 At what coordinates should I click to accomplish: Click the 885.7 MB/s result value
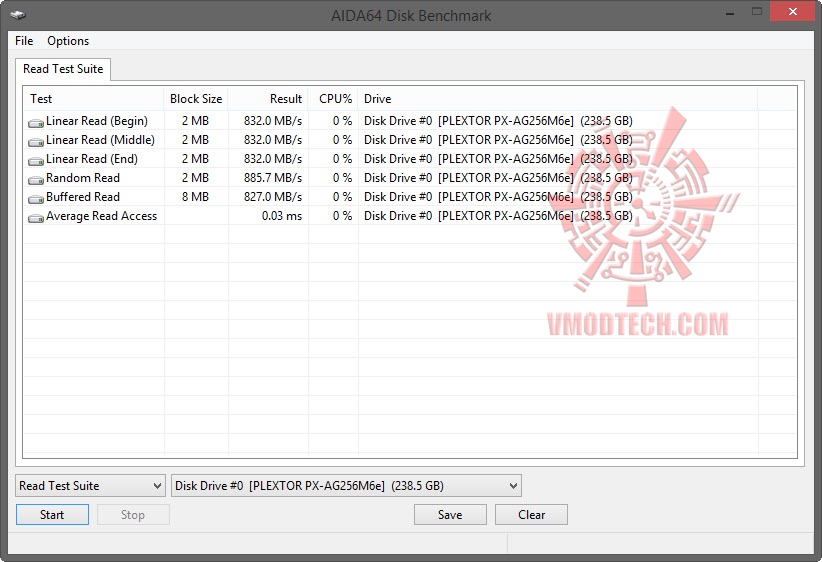click(273, 178)
